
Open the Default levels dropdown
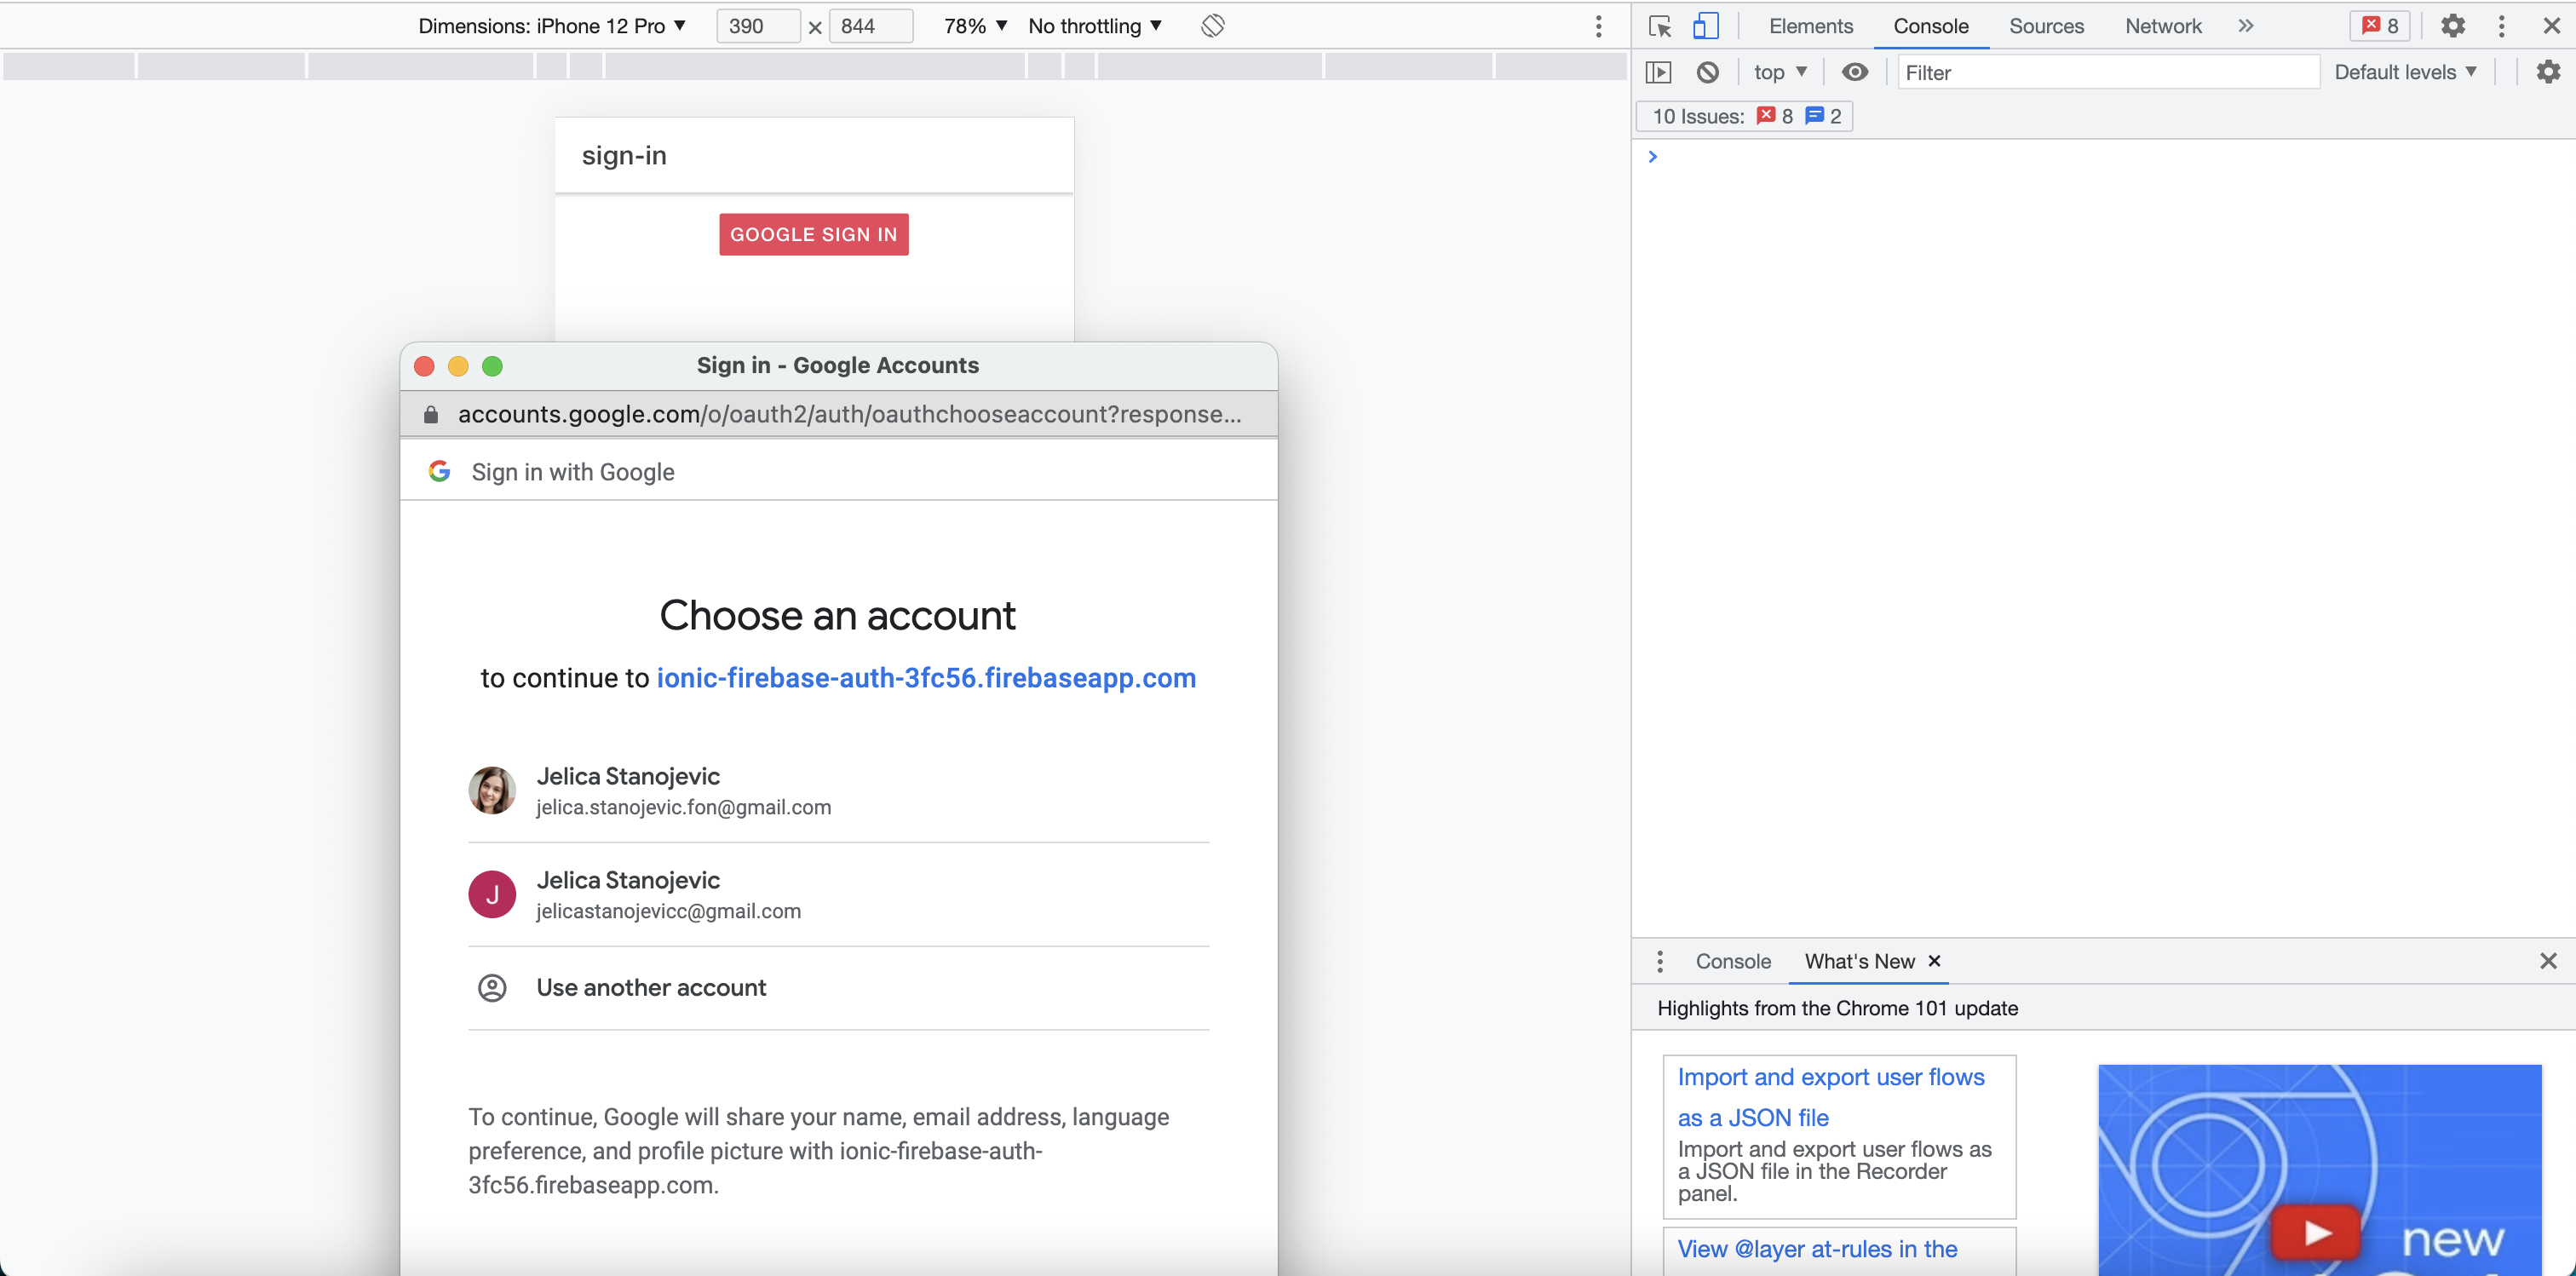[2405, 72]
